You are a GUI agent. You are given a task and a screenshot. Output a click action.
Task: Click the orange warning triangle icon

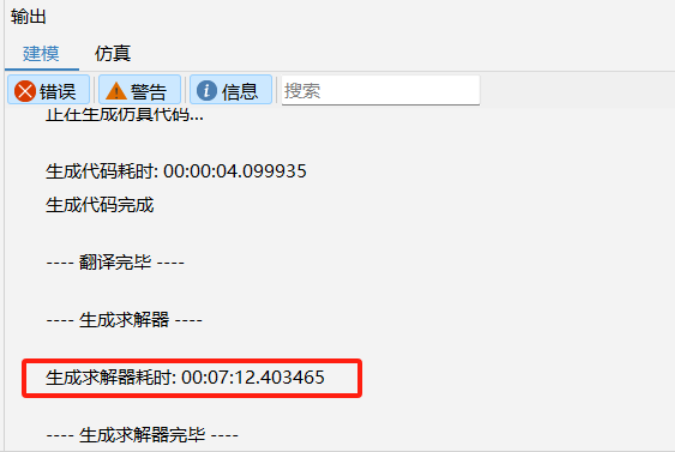[116, 91]
